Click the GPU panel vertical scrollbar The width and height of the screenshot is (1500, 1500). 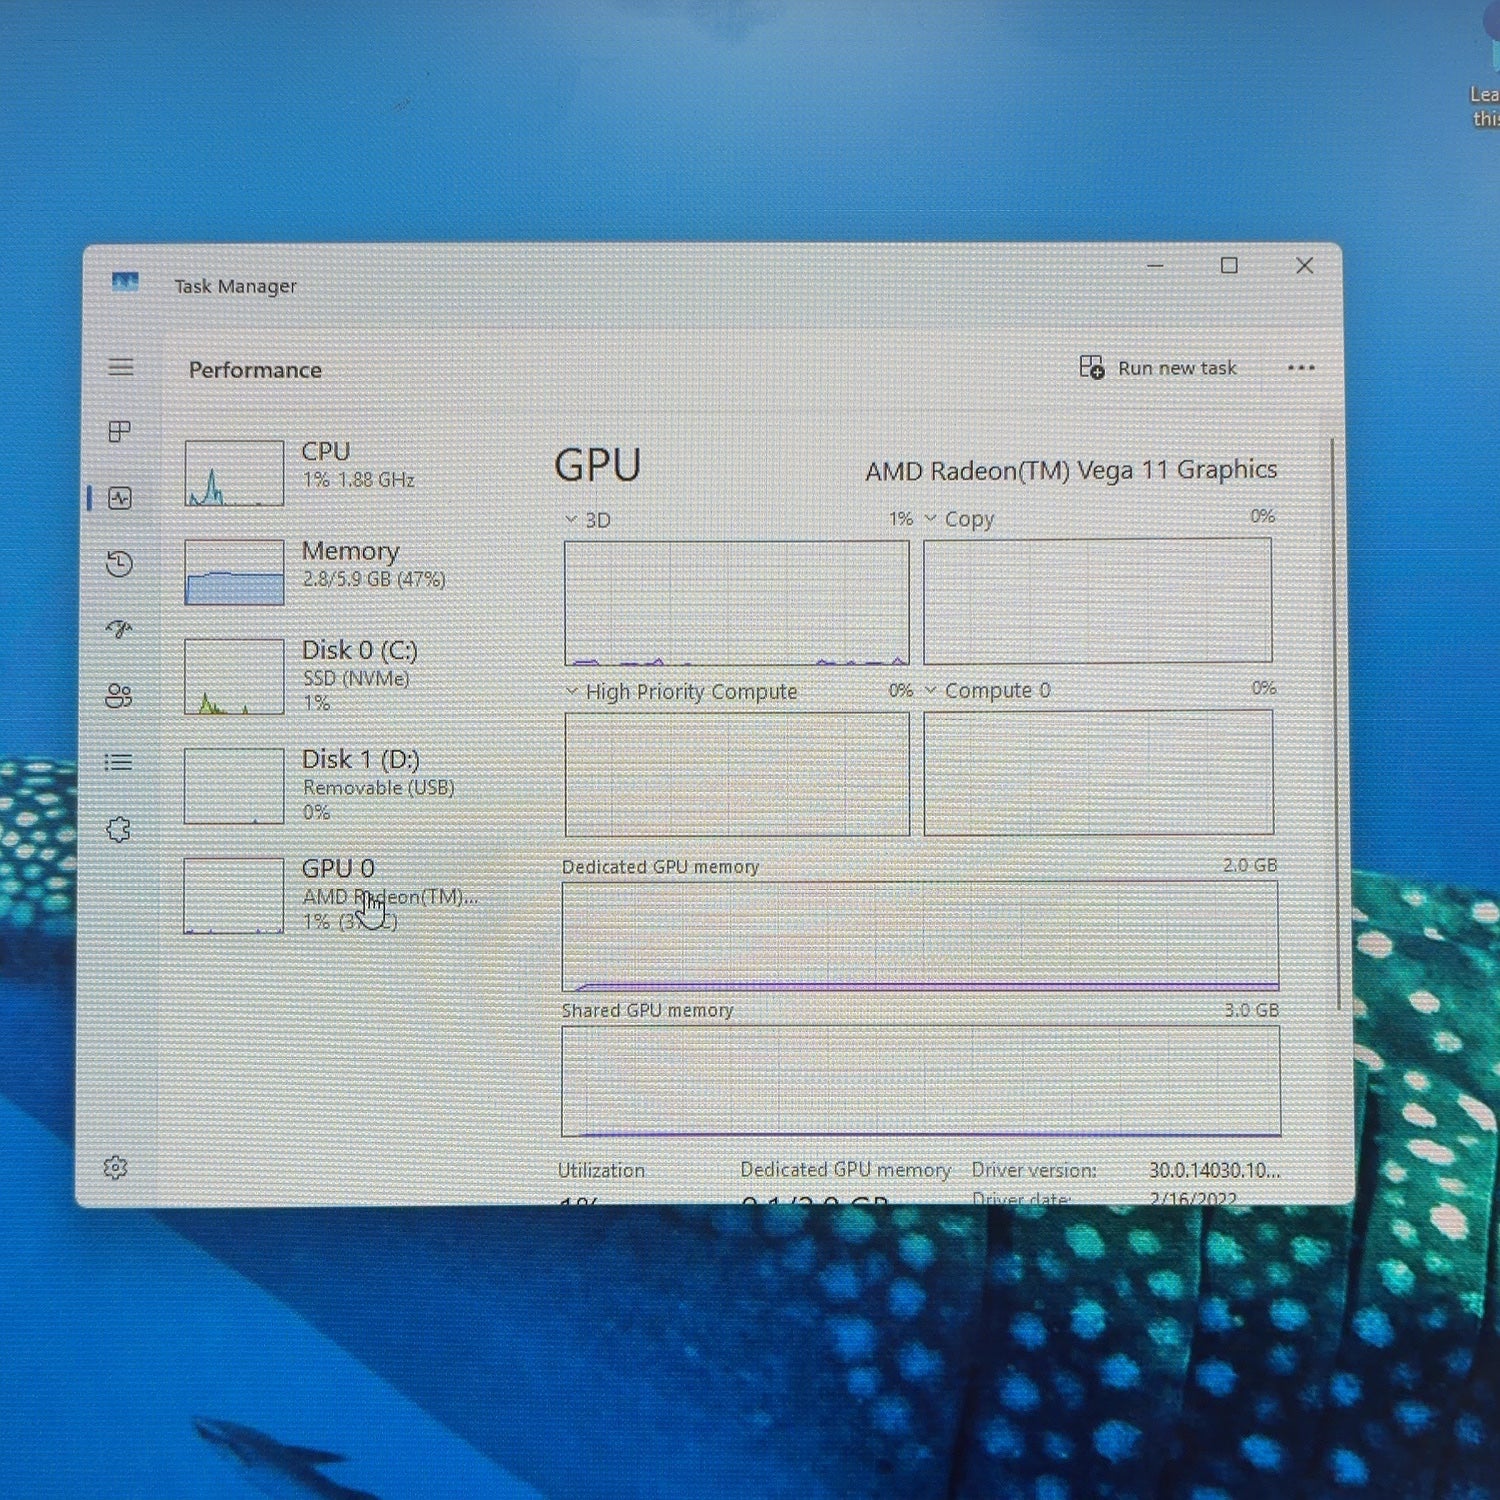tap(1335, 724)
